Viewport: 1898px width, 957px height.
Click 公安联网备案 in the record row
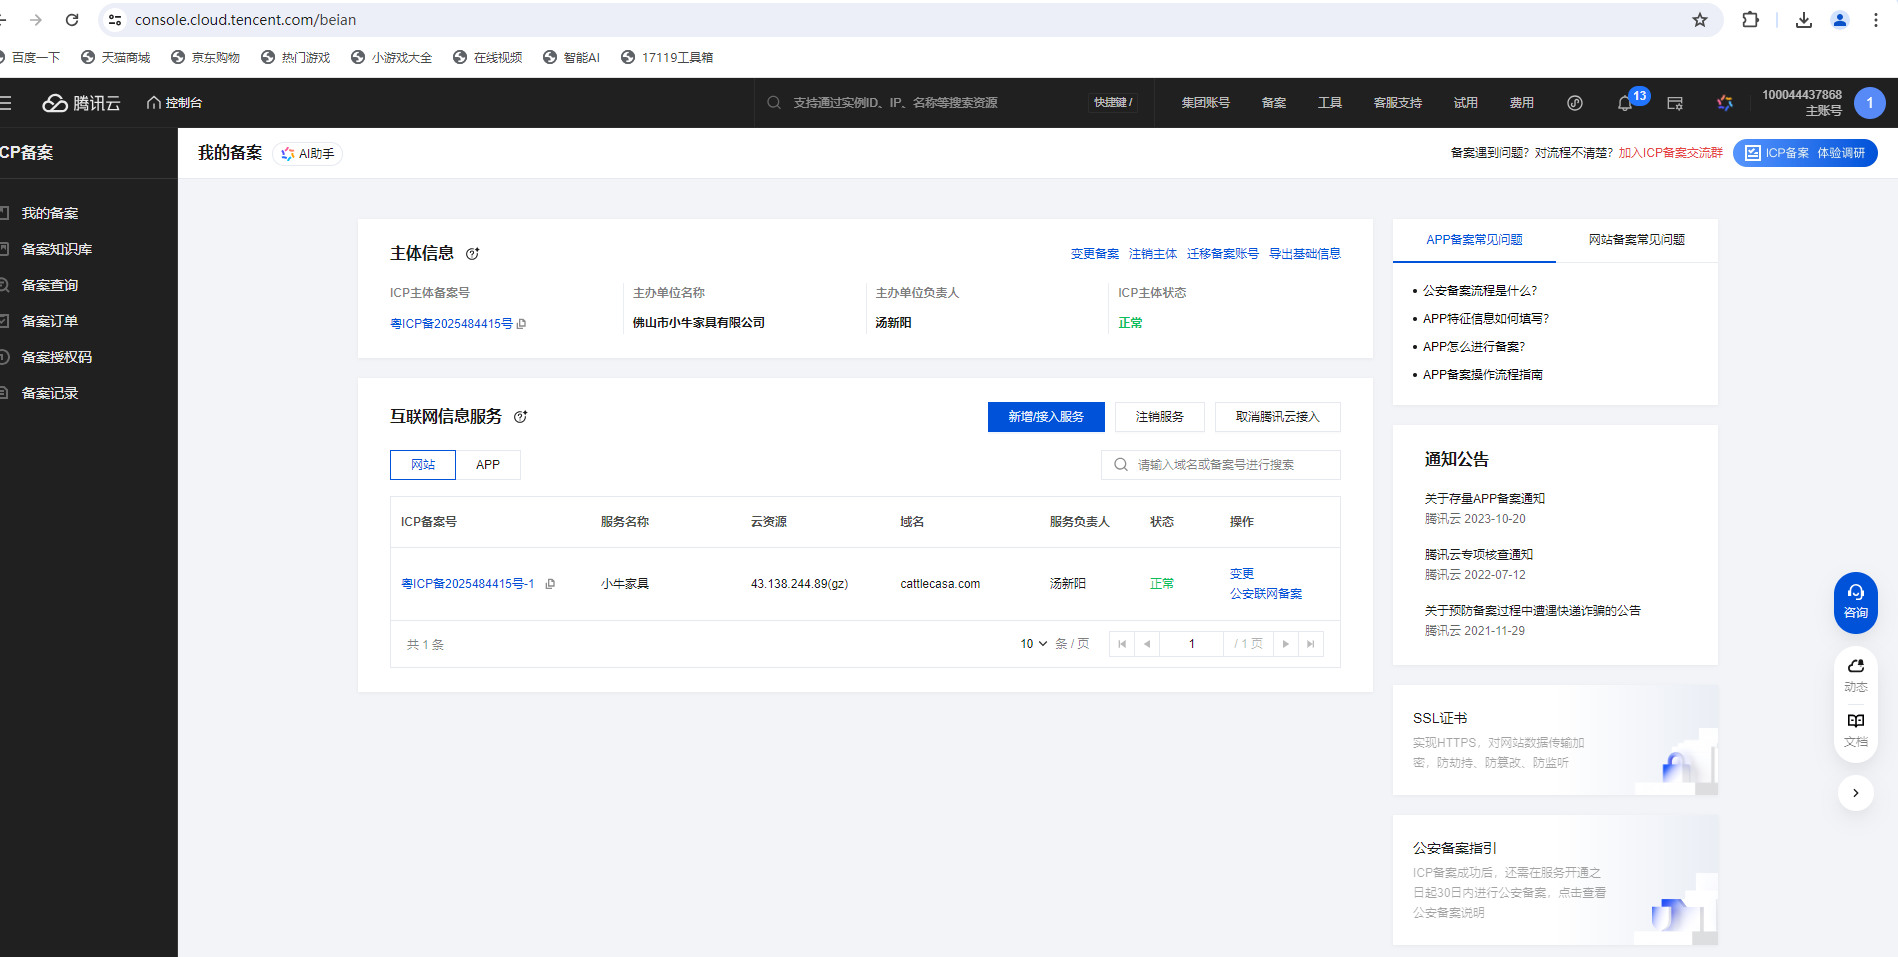coord(1266,594)
